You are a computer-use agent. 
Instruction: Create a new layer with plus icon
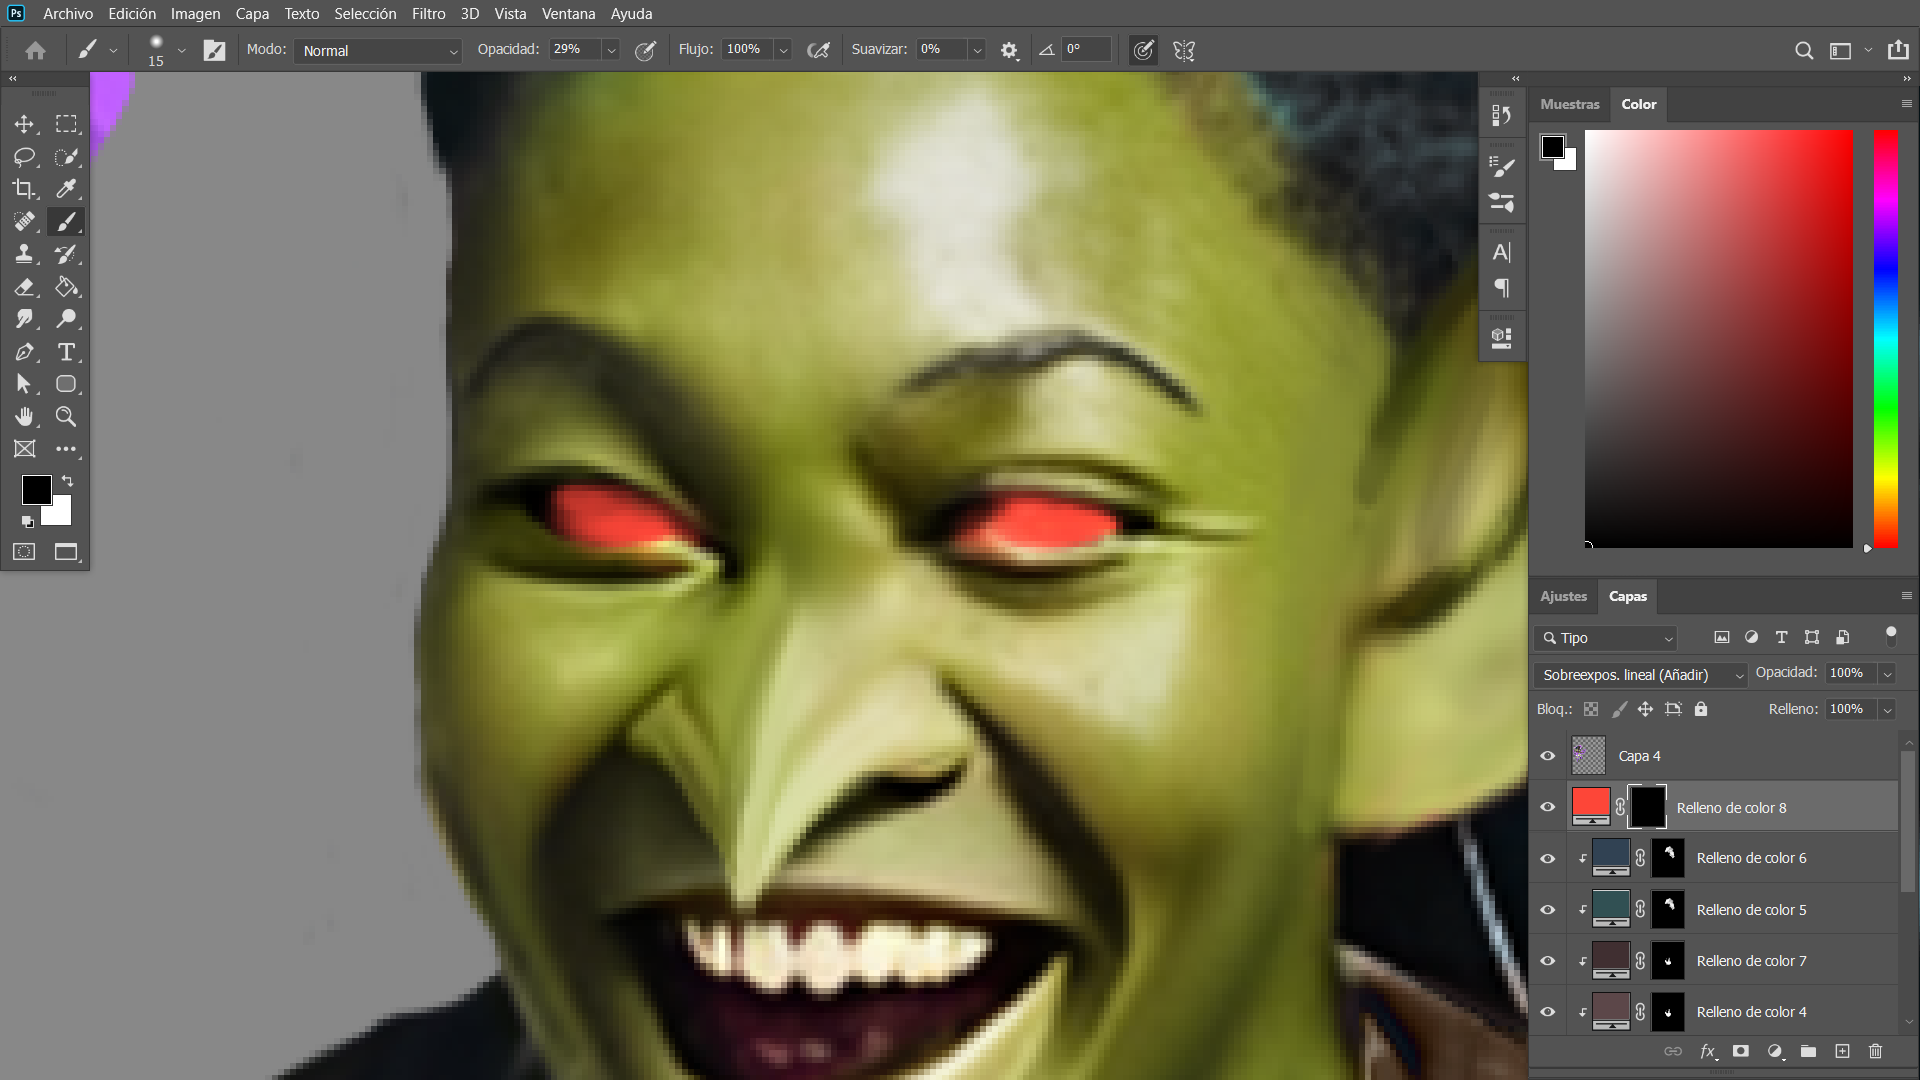point(1842,1051)
